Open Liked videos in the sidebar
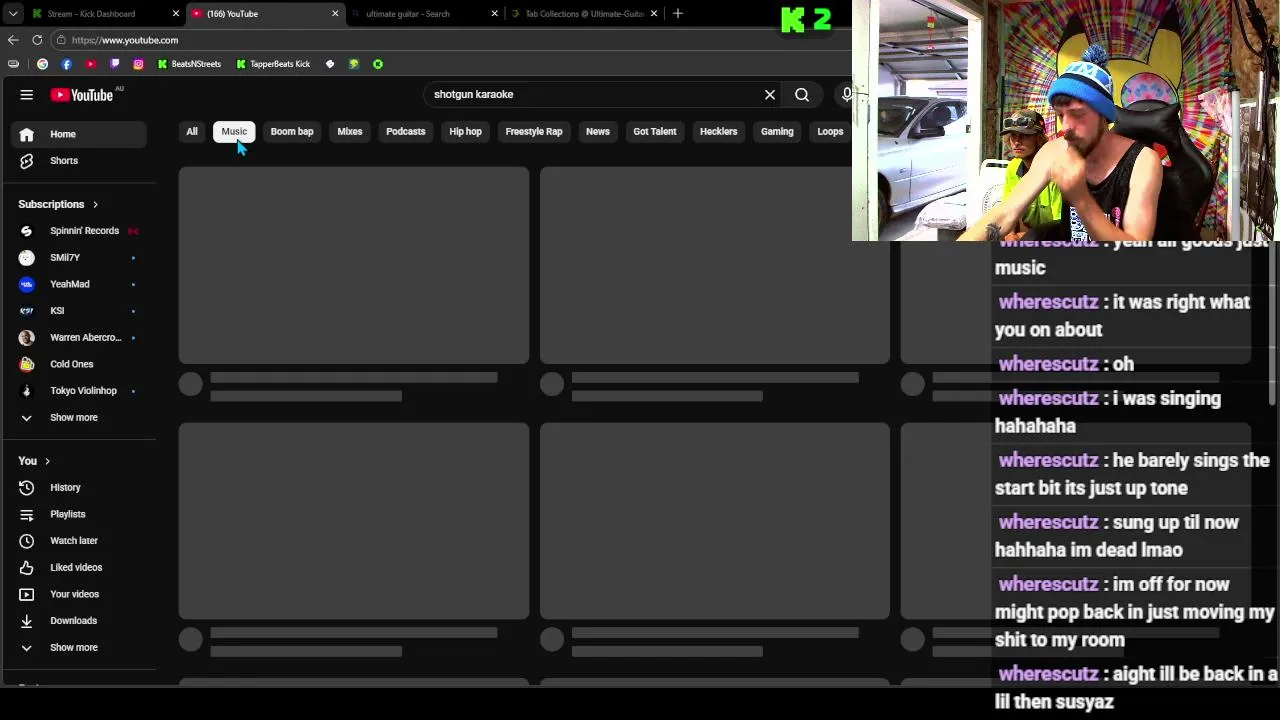Viewport: 1280px width, 720px height. (x=78, y=568)
